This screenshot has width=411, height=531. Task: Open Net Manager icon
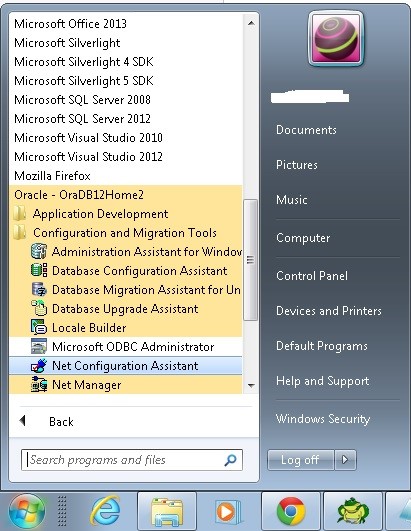[x=39, y=385]
